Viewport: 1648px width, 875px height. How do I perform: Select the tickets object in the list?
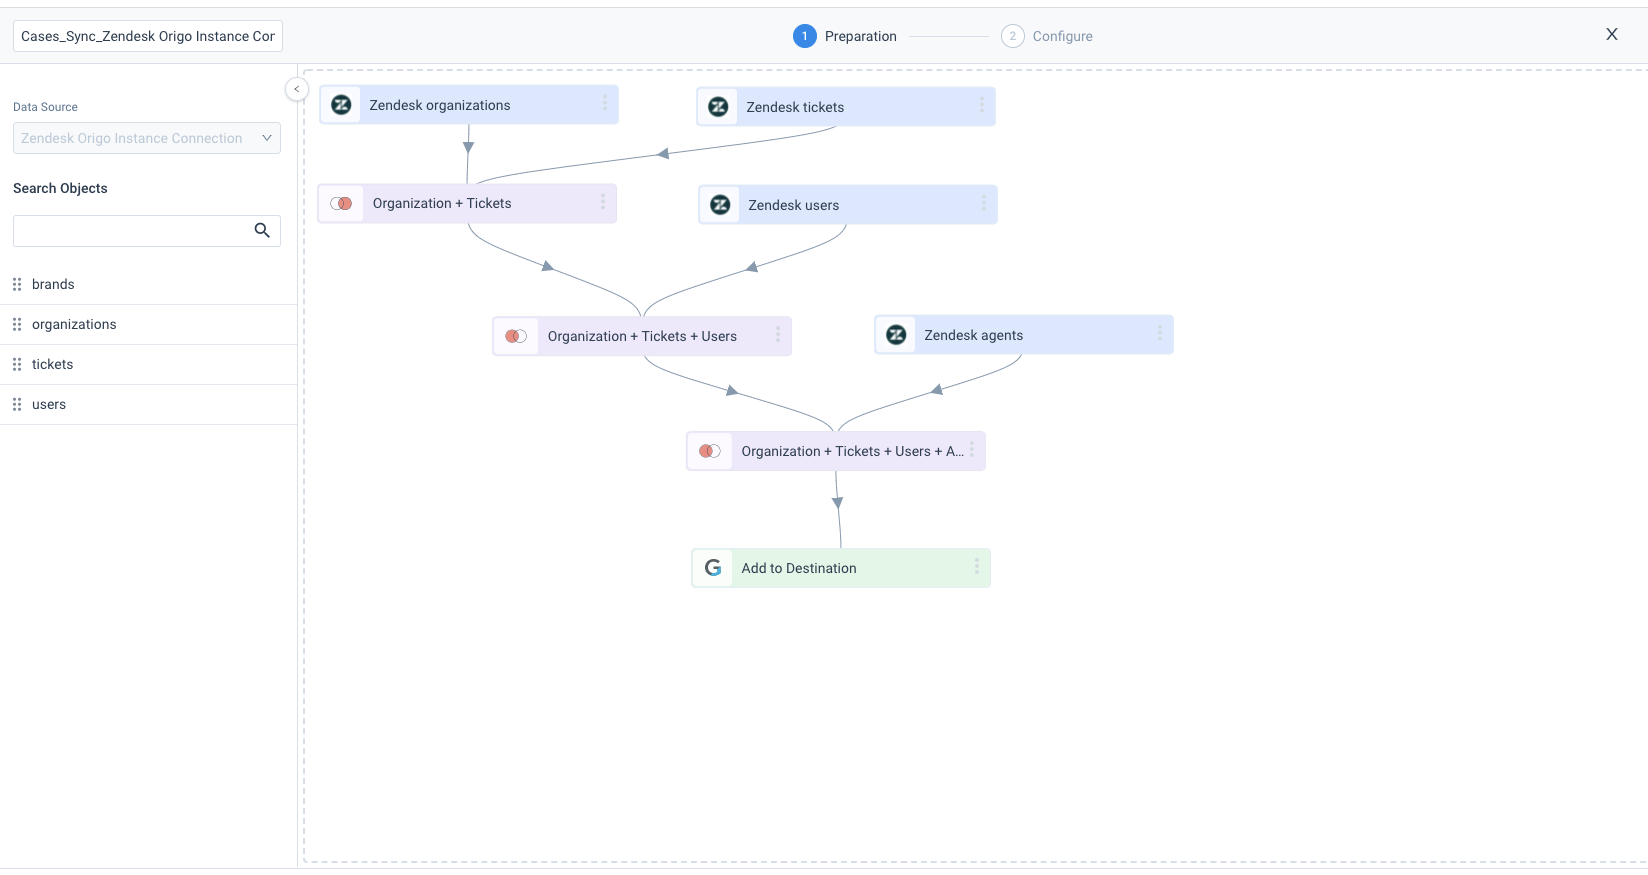pos(52,364)
